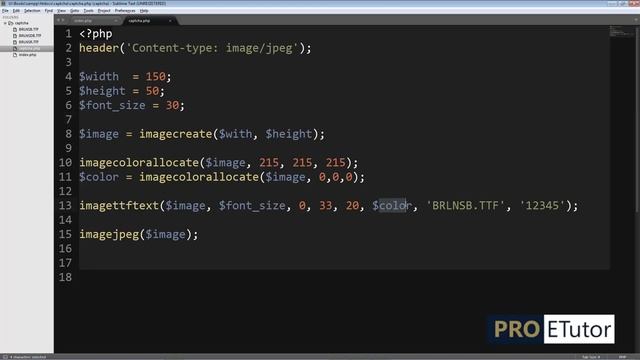
Task: Click the $font_size variable on line 6
Action: (112, 105)
